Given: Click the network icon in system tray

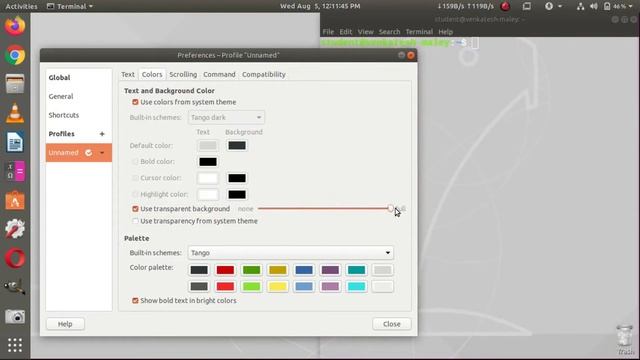Looking at the screenshot, I should [x=580, y=6].
